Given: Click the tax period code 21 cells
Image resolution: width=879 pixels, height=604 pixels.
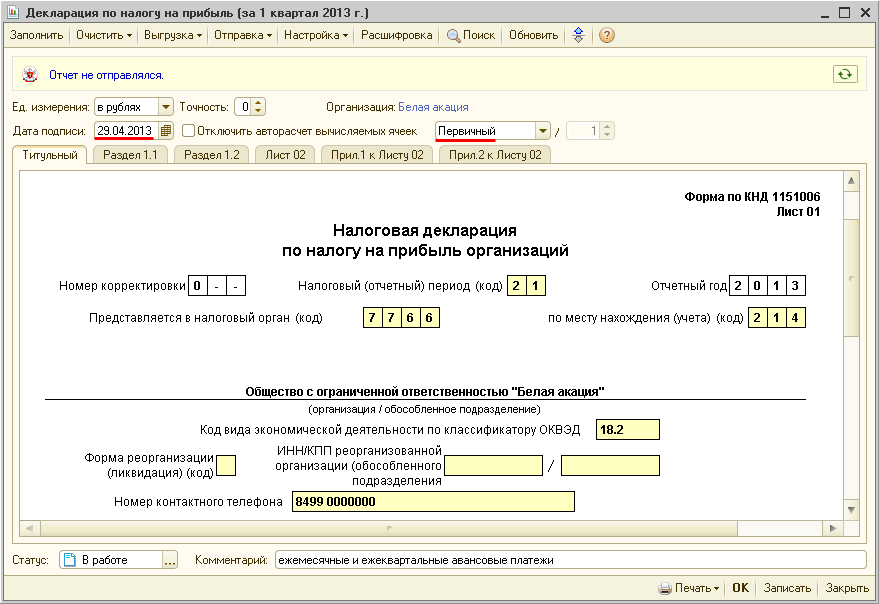Looking at the screenshot, I should 526,285.
